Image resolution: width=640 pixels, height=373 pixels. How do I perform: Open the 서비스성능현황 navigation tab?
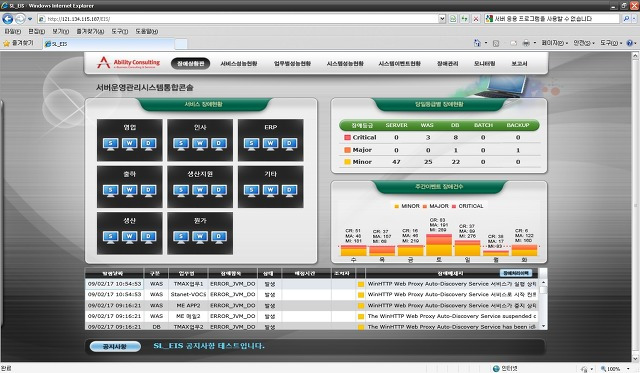pyautogui.click(x=239, y=64)
